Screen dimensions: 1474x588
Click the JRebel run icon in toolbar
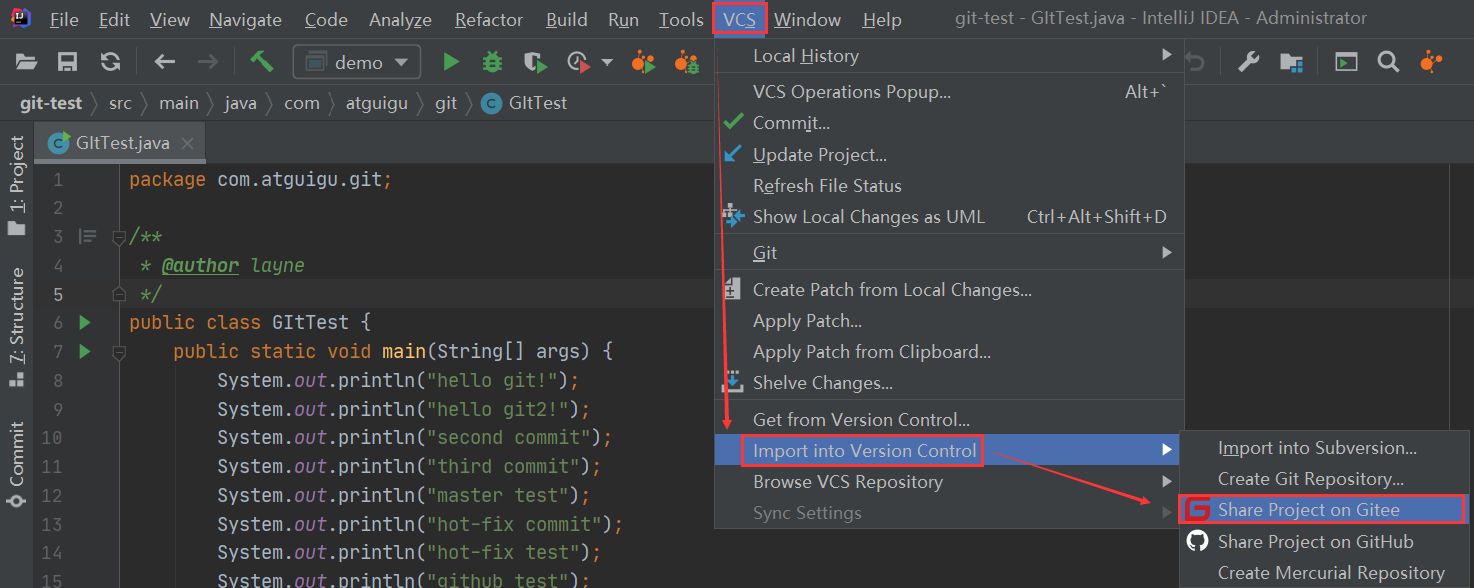pyautogui.click(x=642, y=62)
